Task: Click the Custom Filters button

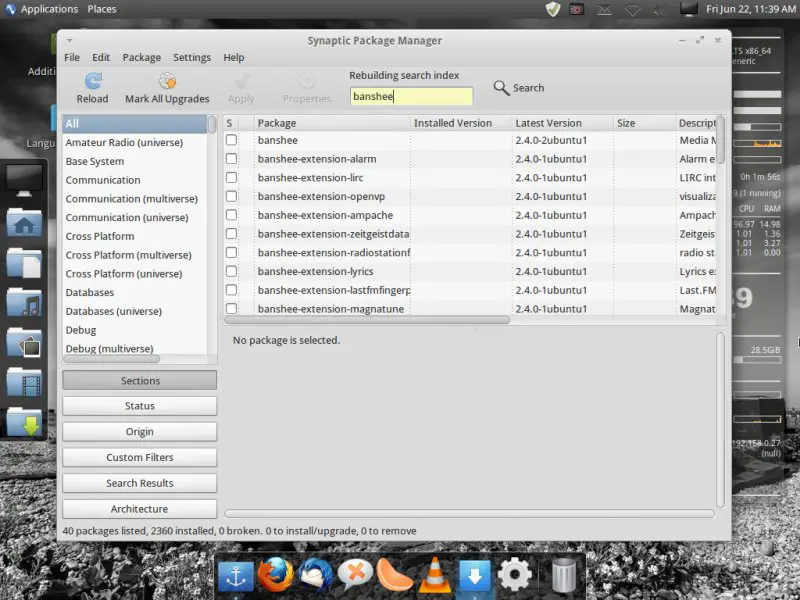Action: pyautogui.click(x=140, y=457)
